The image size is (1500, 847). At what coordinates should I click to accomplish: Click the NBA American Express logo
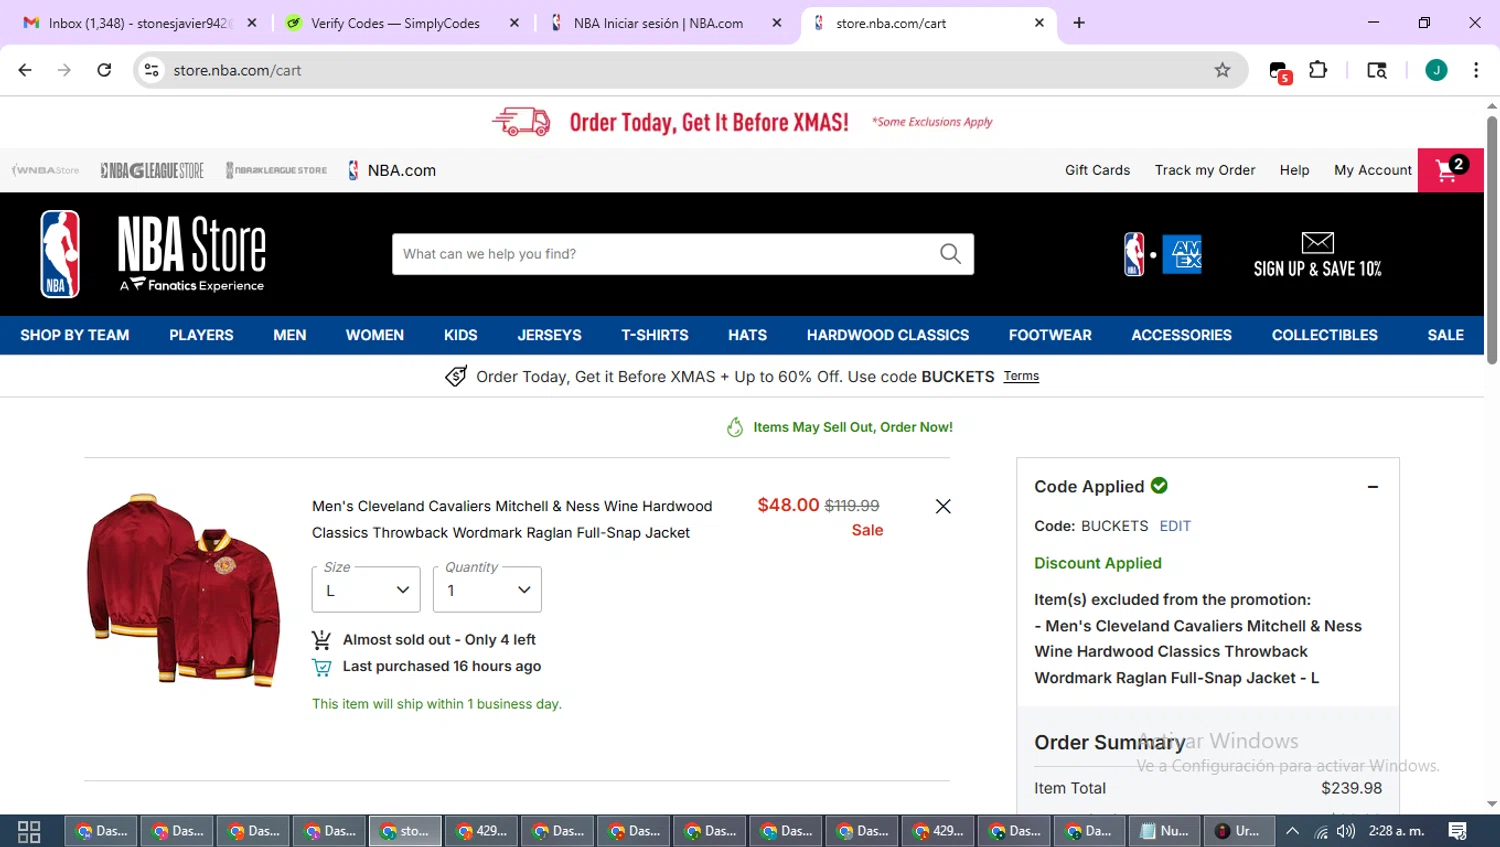point(1162,254)
